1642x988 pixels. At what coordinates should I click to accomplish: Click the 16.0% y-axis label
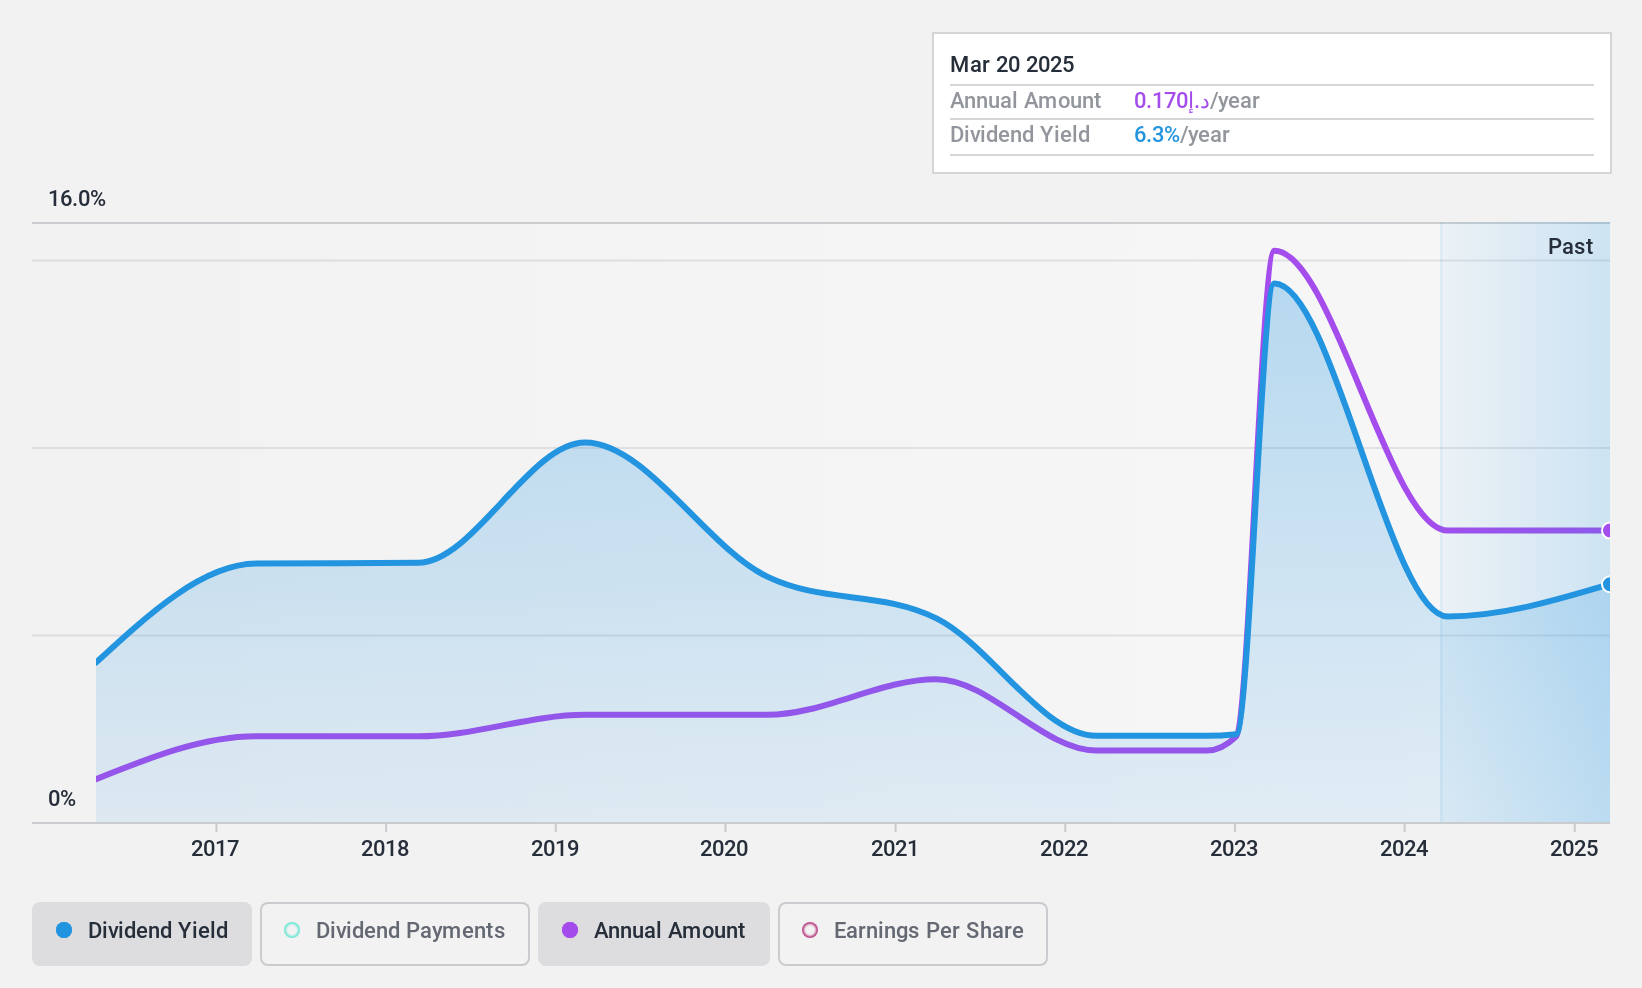77,199
